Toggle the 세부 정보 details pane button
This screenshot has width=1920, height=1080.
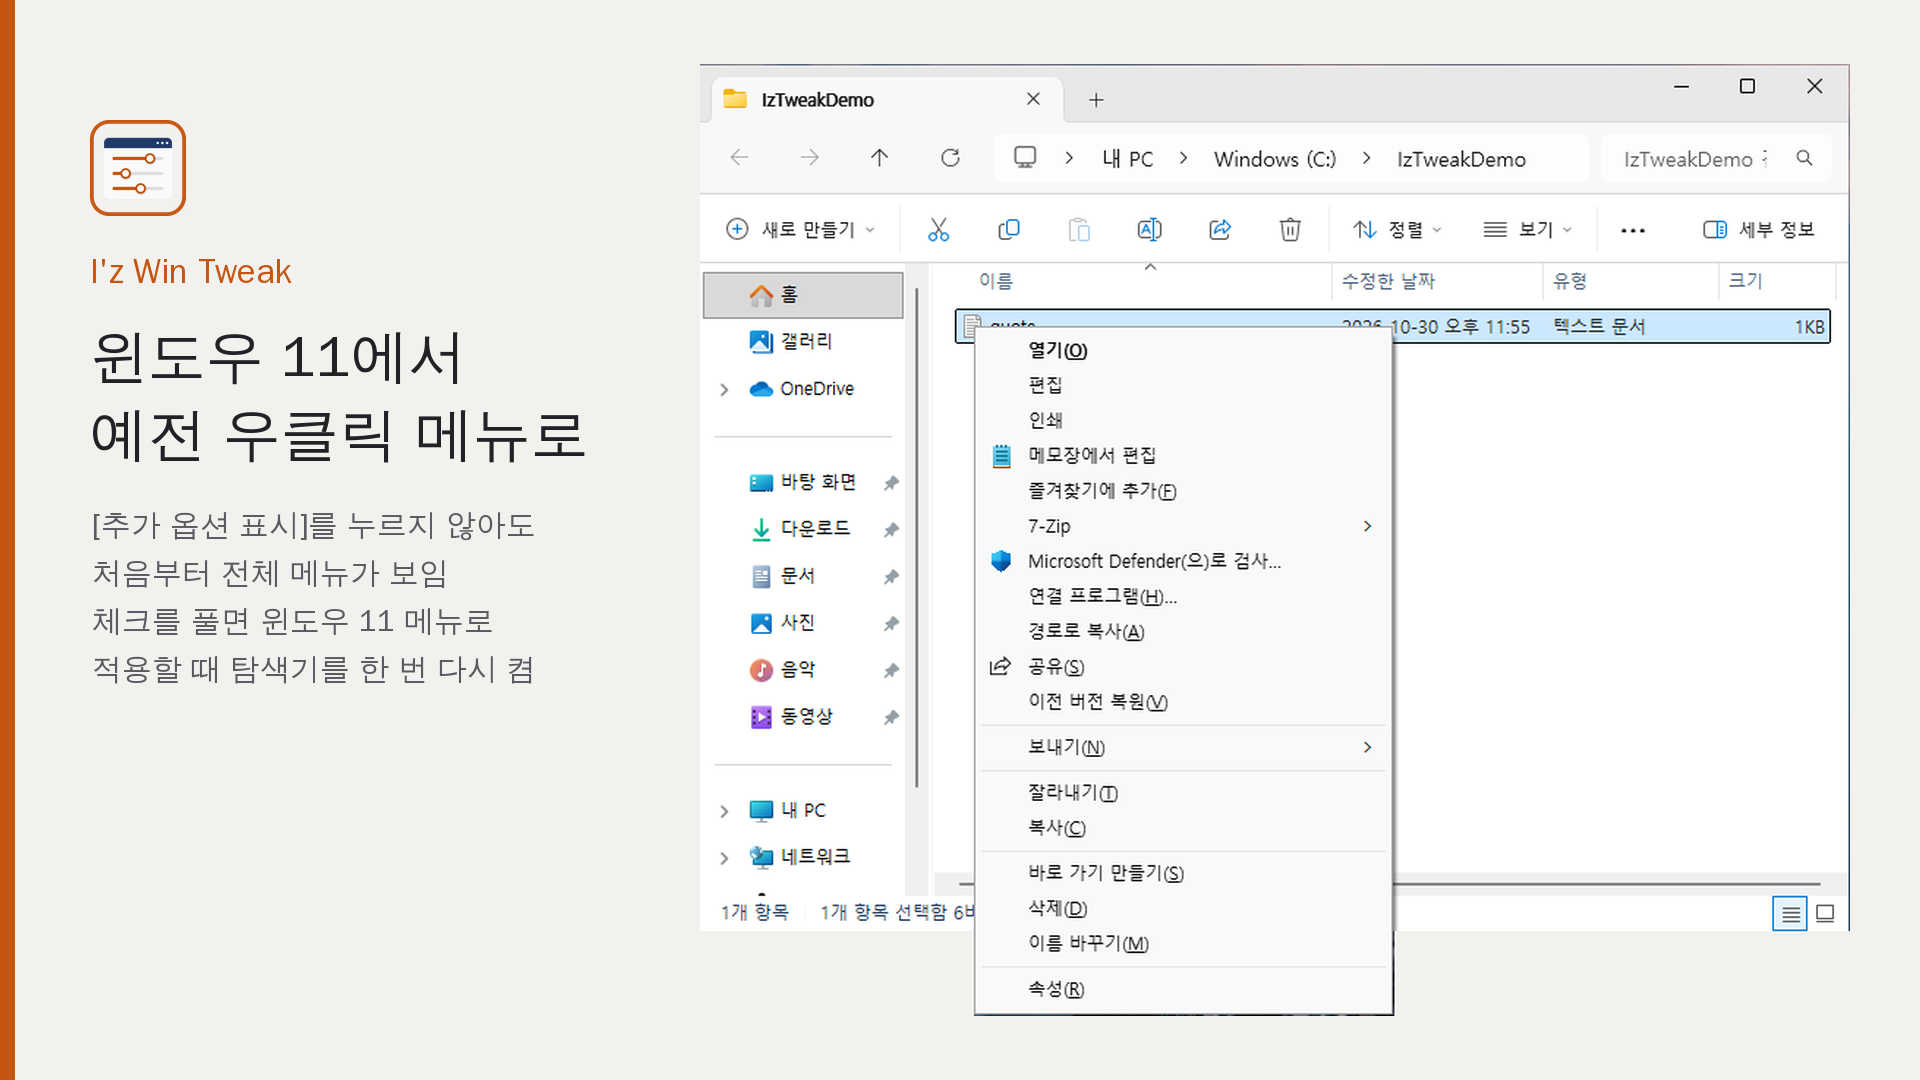pyautogui.click(x=1758, y=230)
